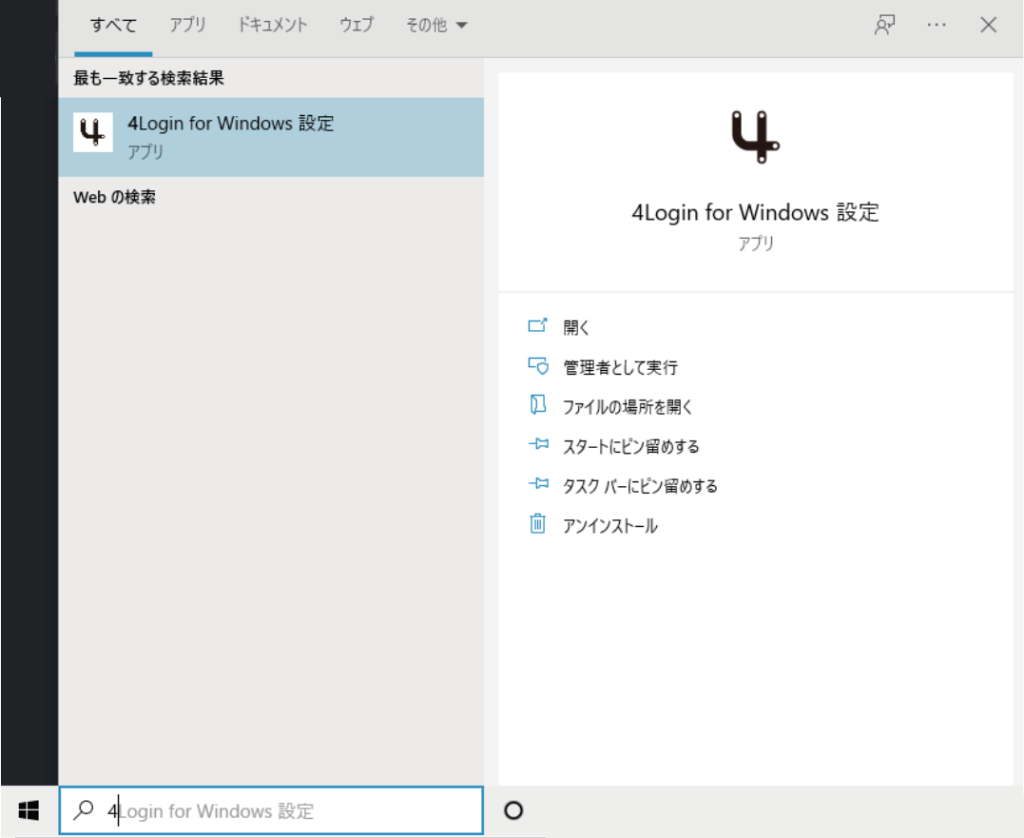Click the magnifier icon in the search box

(84, 811)
